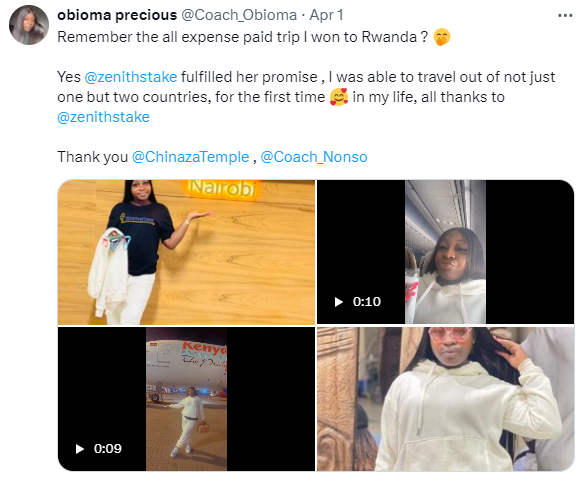The height and width of the screenshot is (481, 588).
Task: Click the Apr 1 post timestamp
Action: click(326, 15)
